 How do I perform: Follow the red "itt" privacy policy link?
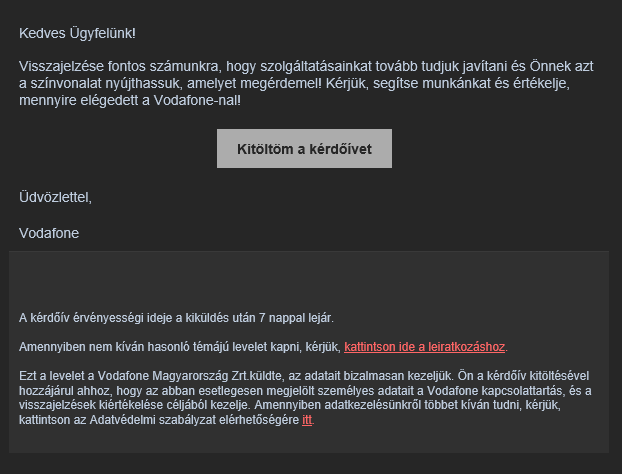307,419
